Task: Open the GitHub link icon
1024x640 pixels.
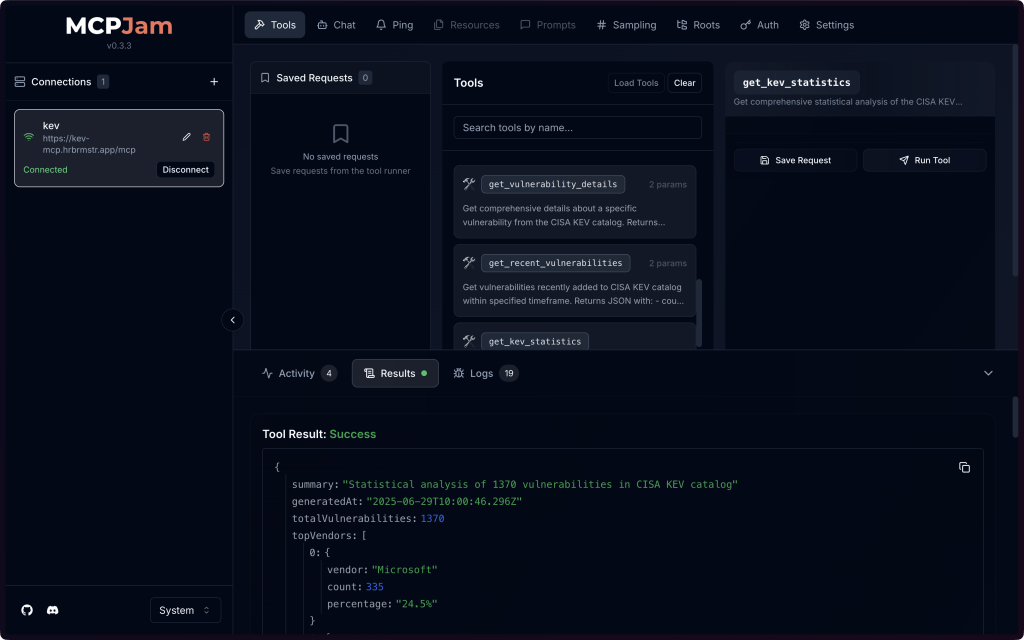Action: tap(27, 610)
